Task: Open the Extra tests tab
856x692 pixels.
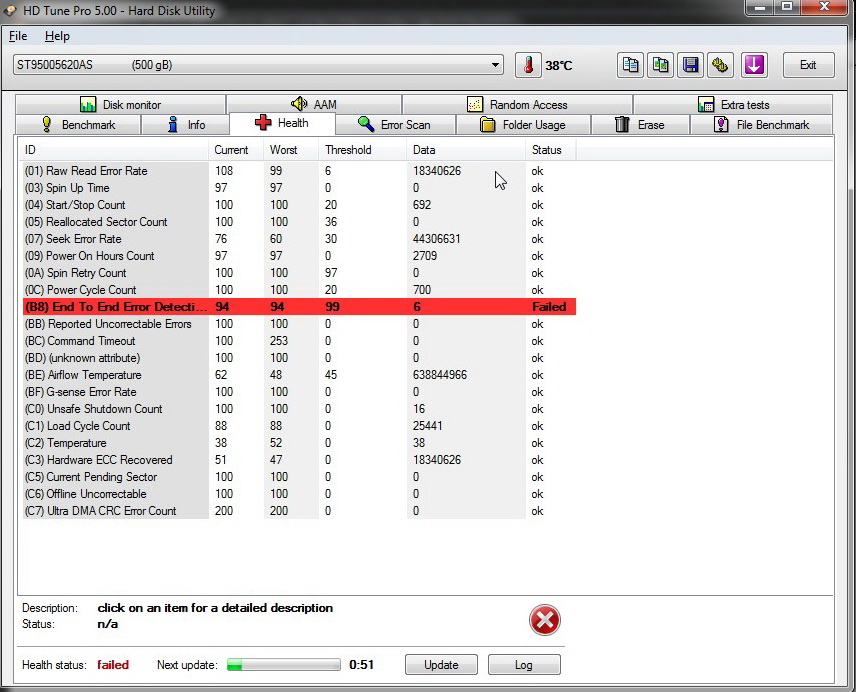Action: tap(733, 104)
